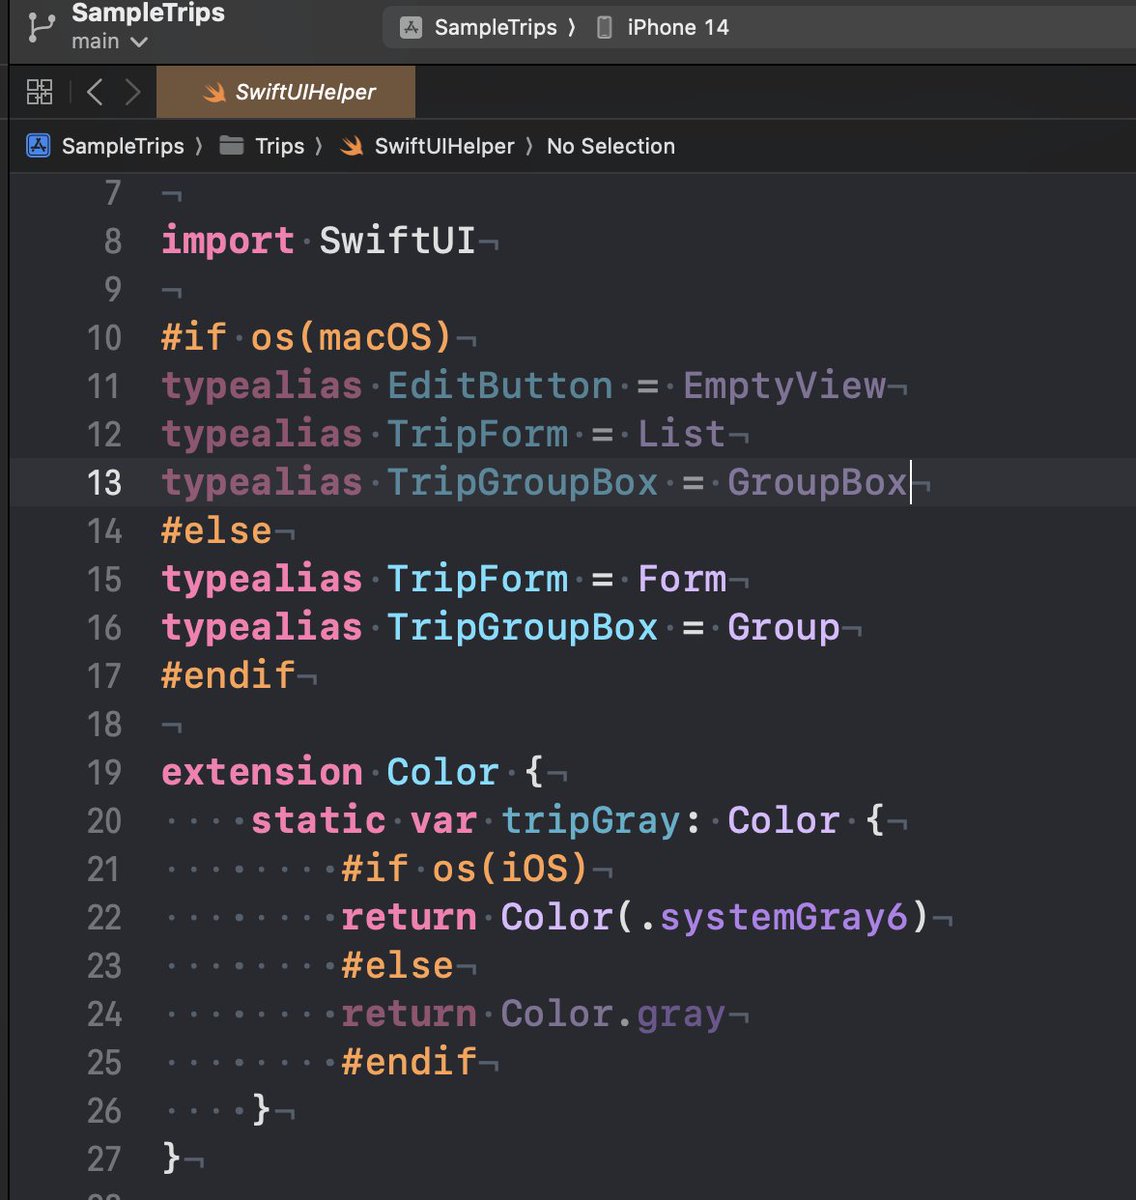The width and height of the screenshot is (1136, 1200).
Task: Expand the main branch dropdown chevron
Action: pyautogui.click(x=139, y=42)
